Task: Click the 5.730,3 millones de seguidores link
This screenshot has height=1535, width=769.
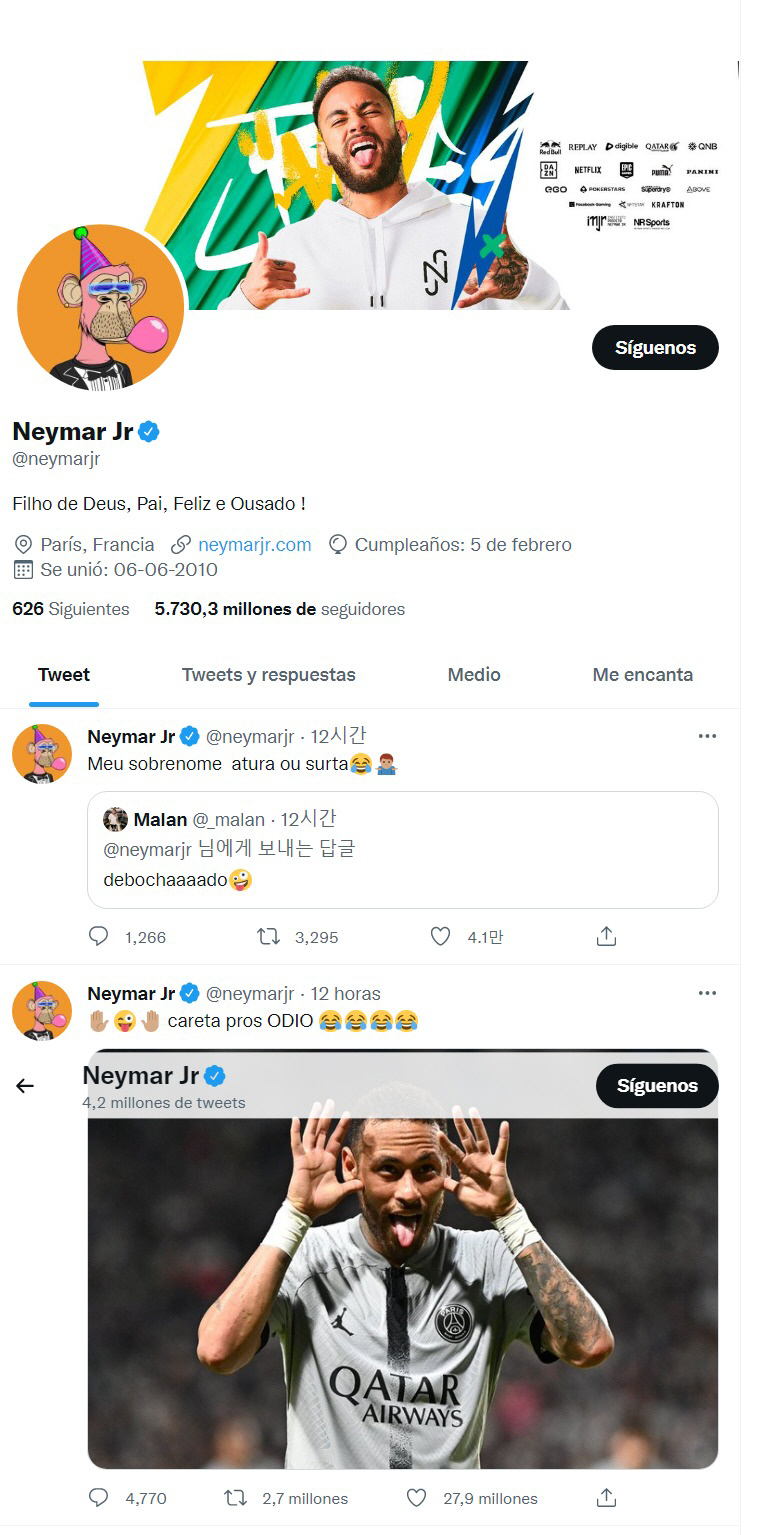Action: click(x=279, y=609)
